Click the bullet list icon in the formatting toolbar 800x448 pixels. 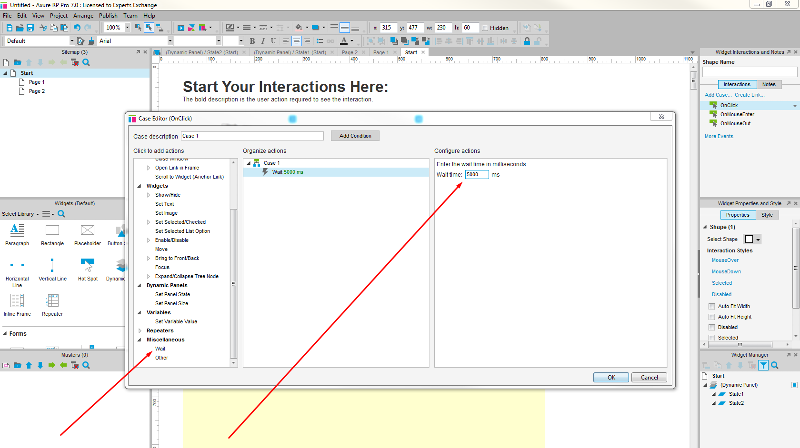[320, 41]
